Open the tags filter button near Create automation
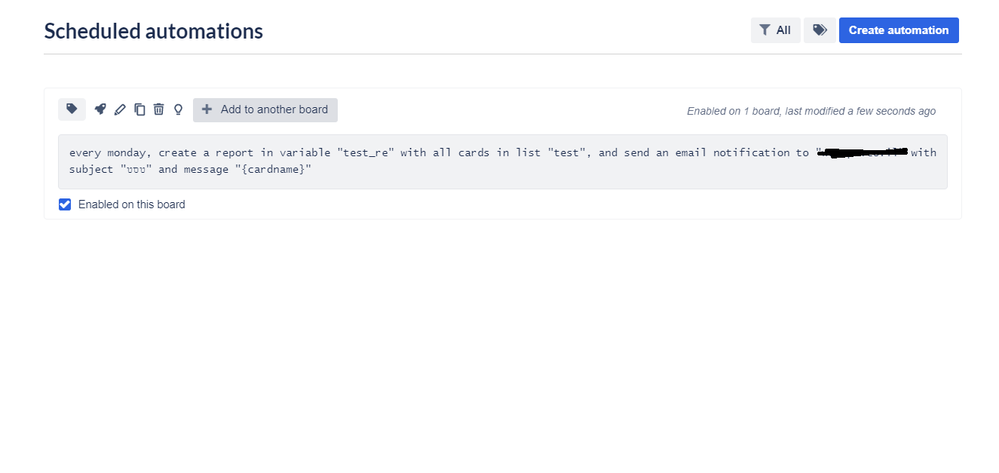The height and width of the screenshot is (473, 999). coord(819,30)
